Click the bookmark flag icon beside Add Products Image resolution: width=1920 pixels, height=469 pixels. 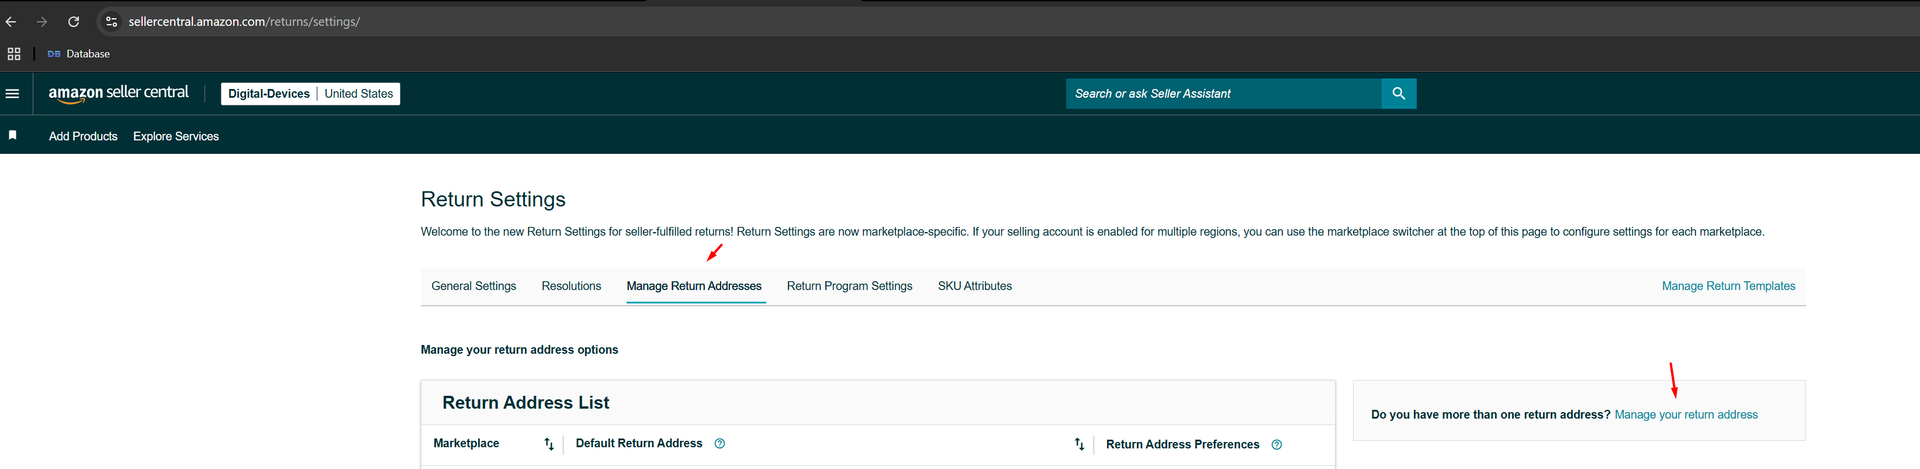[x=13, y=135]
